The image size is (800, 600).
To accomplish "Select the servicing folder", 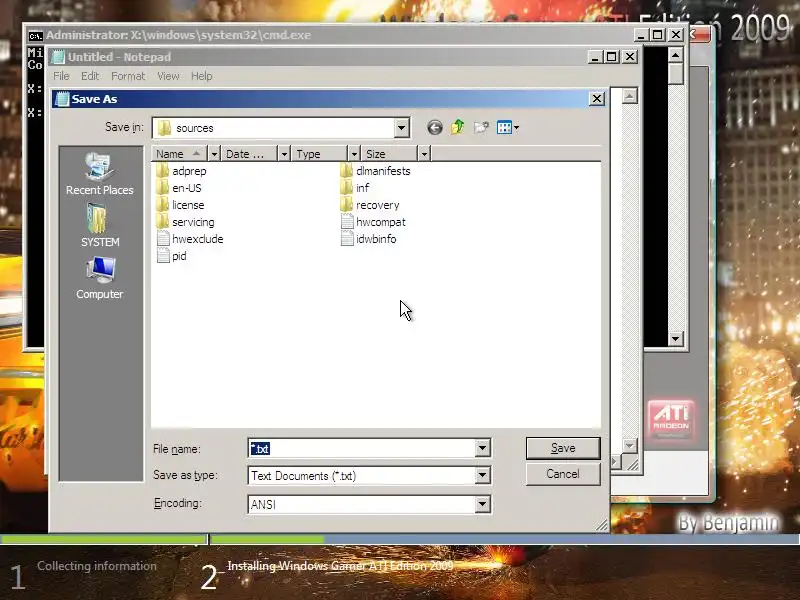I will (185, 222).
